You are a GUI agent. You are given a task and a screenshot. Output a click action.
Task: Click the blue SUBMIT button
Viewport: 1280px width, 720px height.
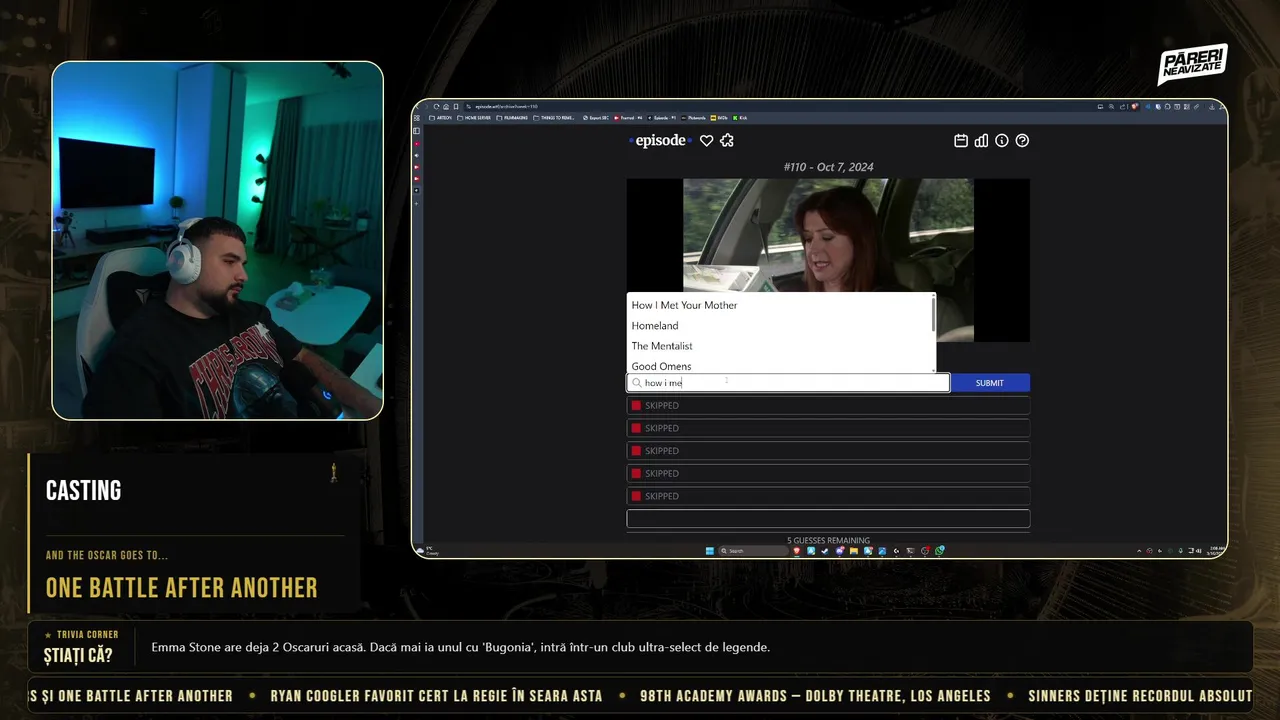[x=989, y=383]
